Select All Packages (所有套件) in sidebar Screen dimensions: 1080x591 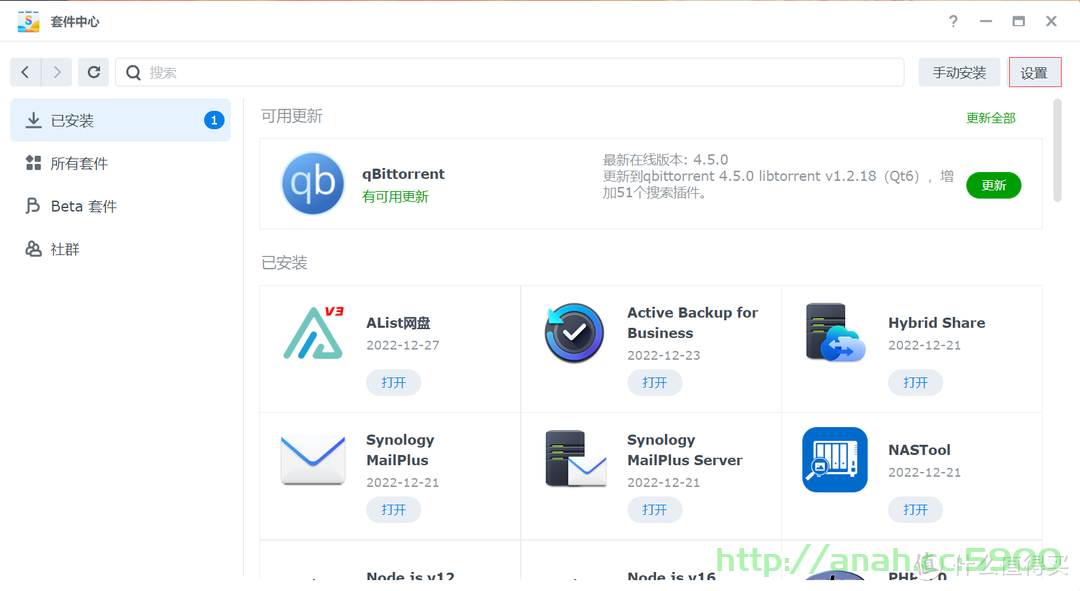click(x=121, y=163)
